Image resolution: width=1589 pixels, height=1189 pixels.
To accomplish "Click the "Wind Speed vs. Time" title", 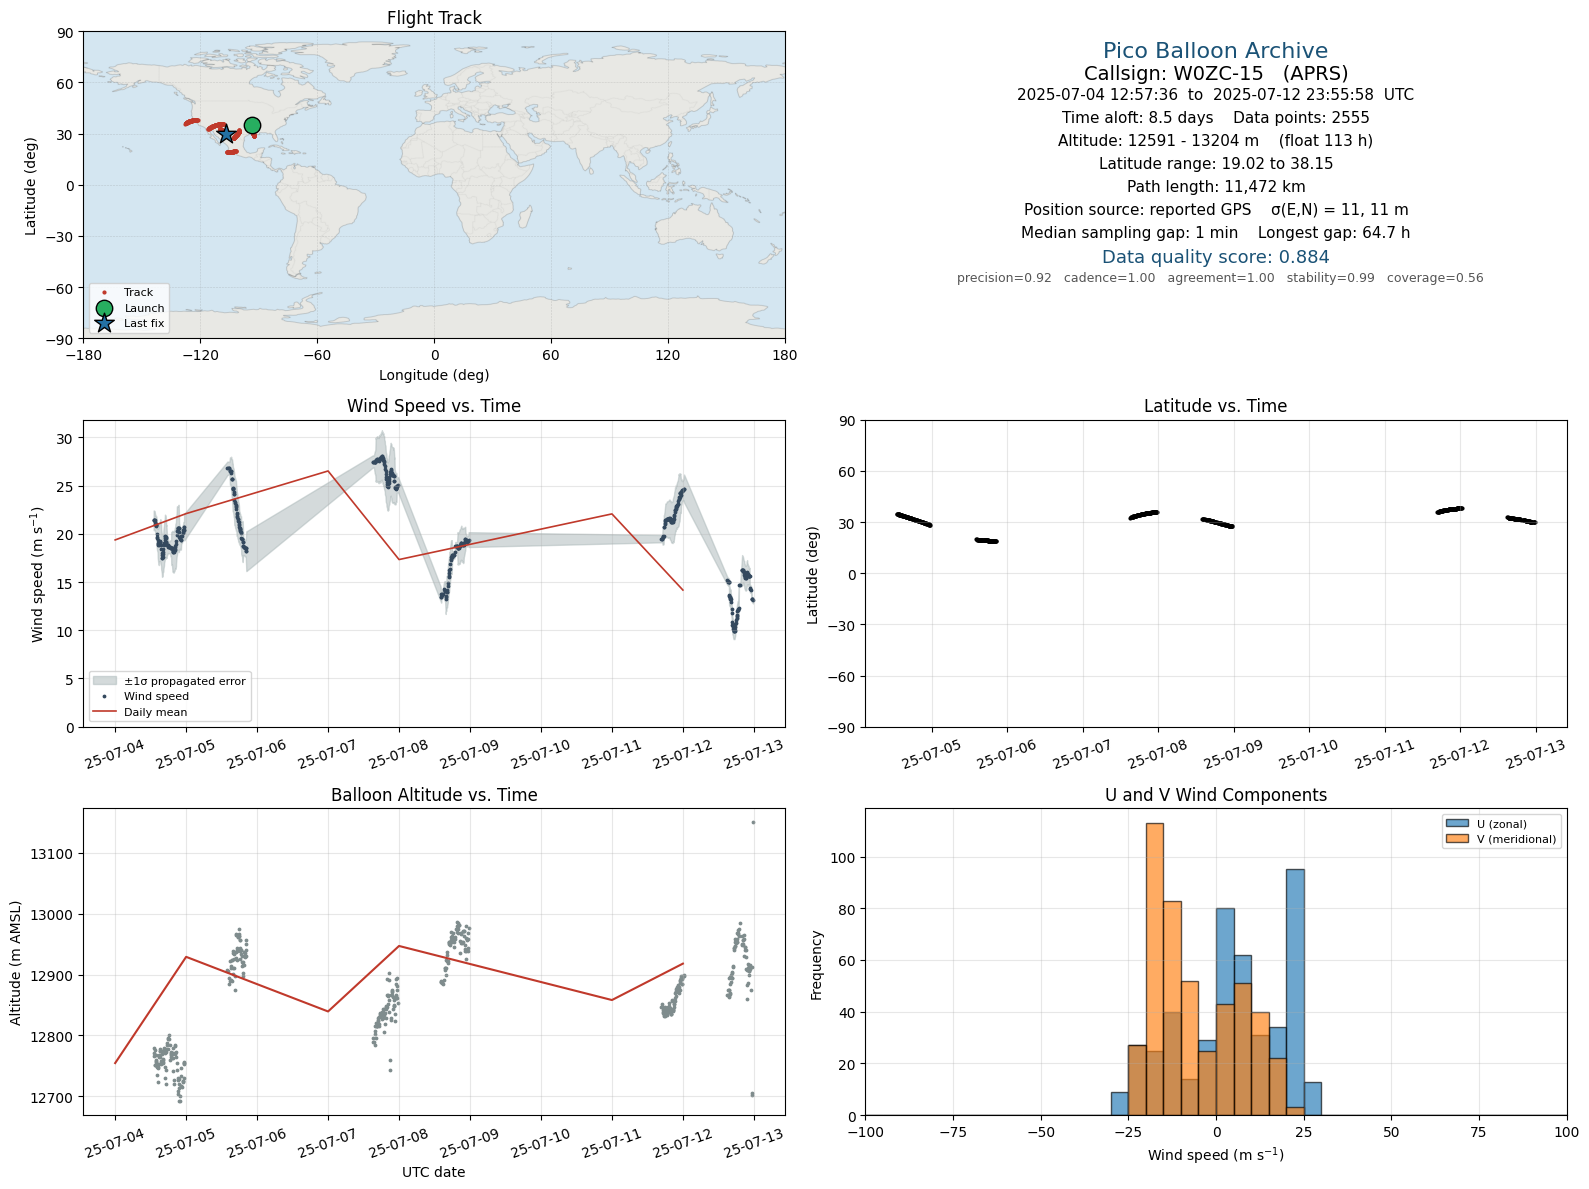I will pyautogui.click(x=434, y=406).
